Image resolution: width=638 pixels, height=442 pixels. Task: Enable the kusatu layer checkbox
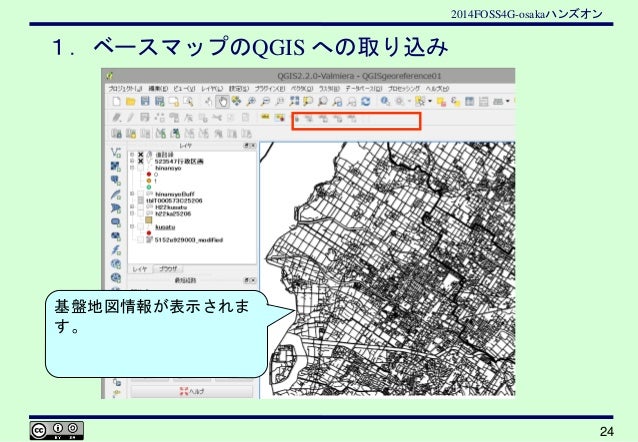pyautogui.click(x=140, y=227)
